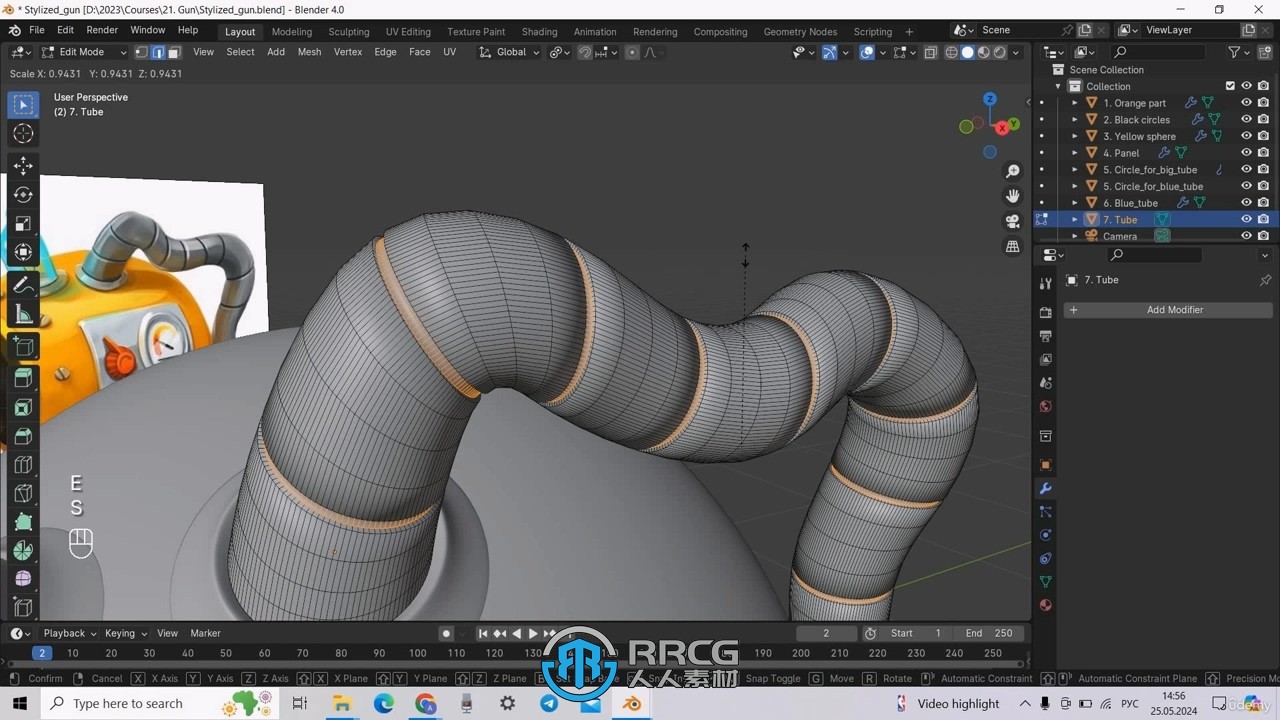Open the File menu

coord(36,30)
